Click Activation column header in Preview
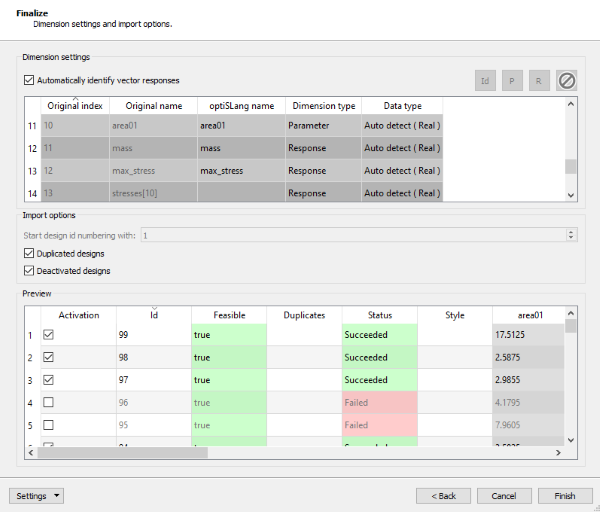 pos(78,315)
